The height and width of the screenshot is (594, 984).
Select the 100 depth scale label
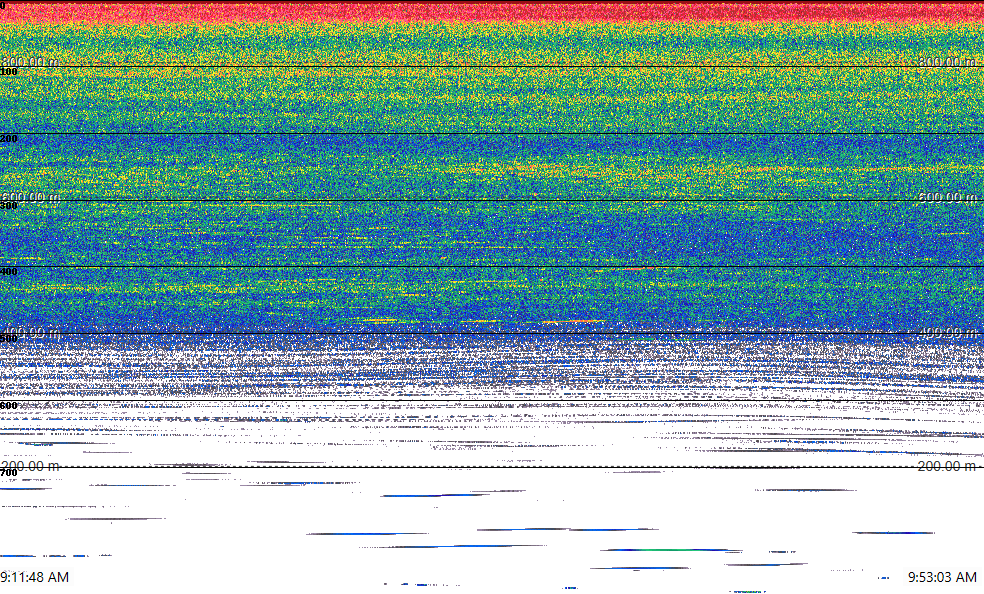click(9, 72)
